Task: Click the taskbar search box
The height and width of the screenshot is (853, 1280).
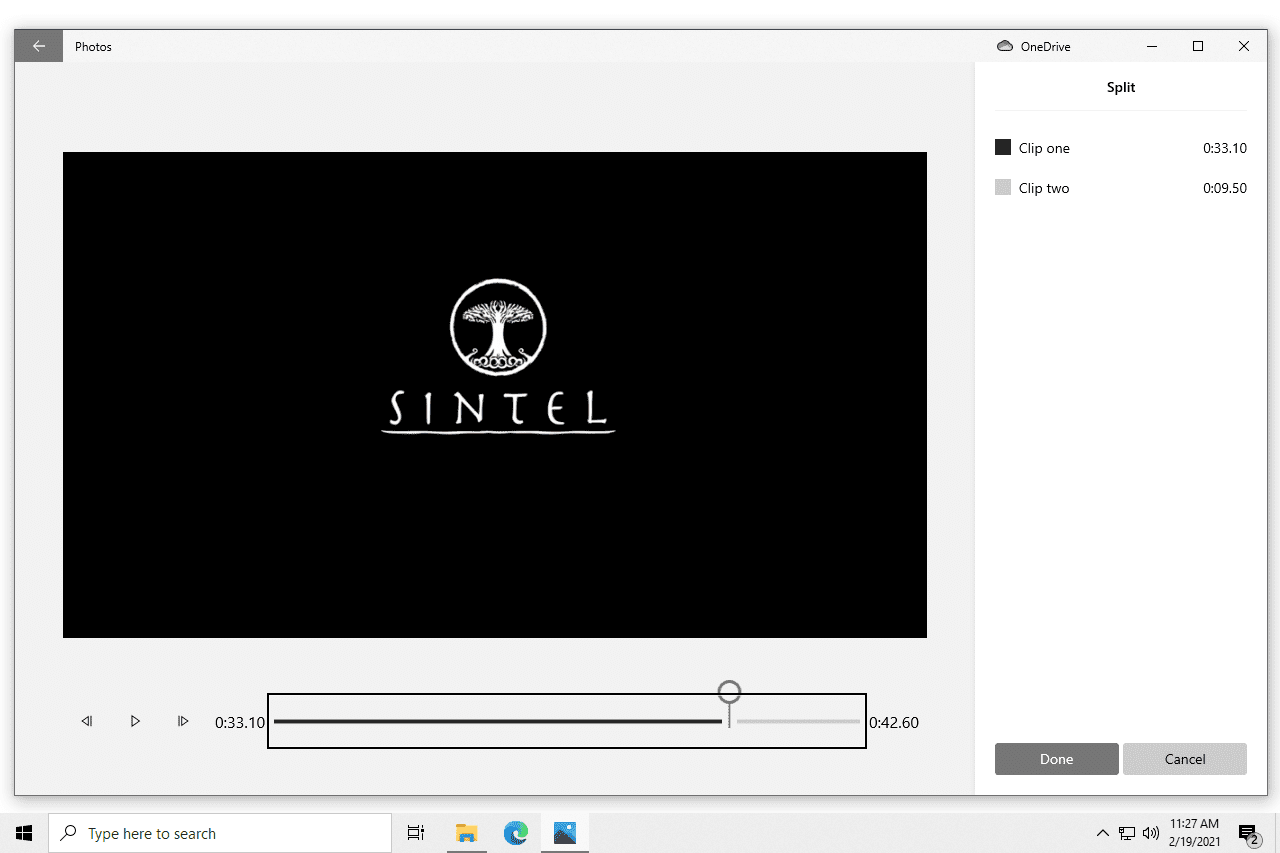Action: (x=220, y=833)
